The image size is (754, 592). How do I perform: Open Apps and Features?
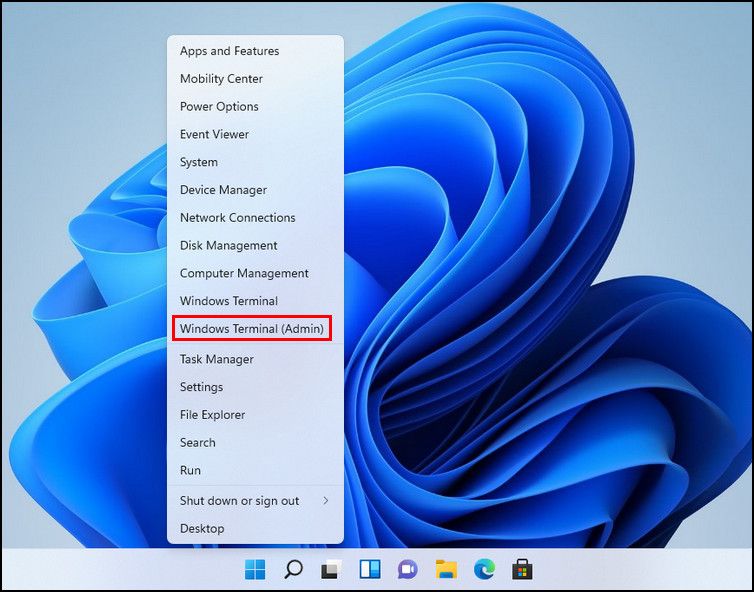pos(229,51)
